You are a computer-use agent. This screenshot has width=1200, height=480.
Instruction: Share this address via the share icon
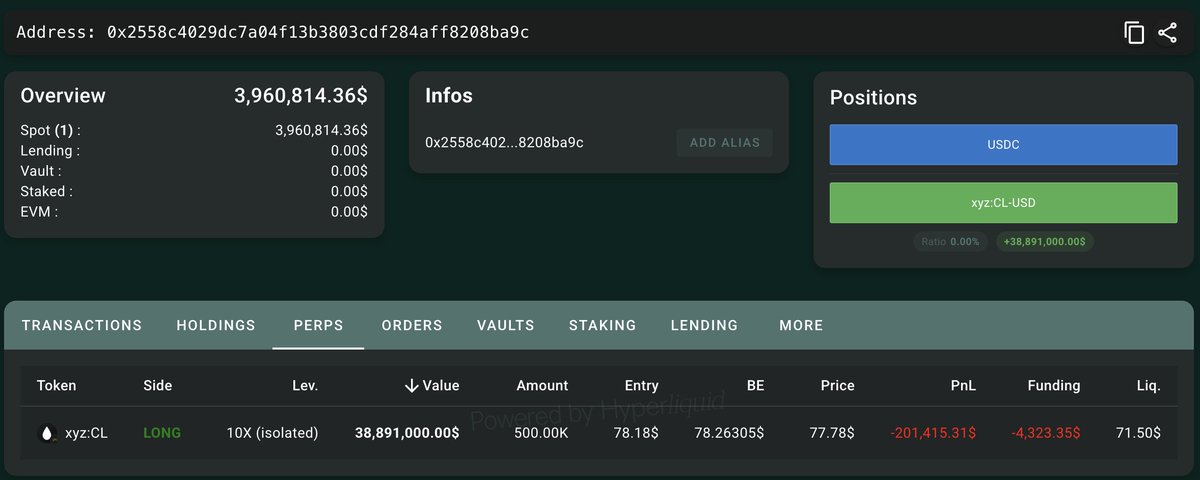1167,33
